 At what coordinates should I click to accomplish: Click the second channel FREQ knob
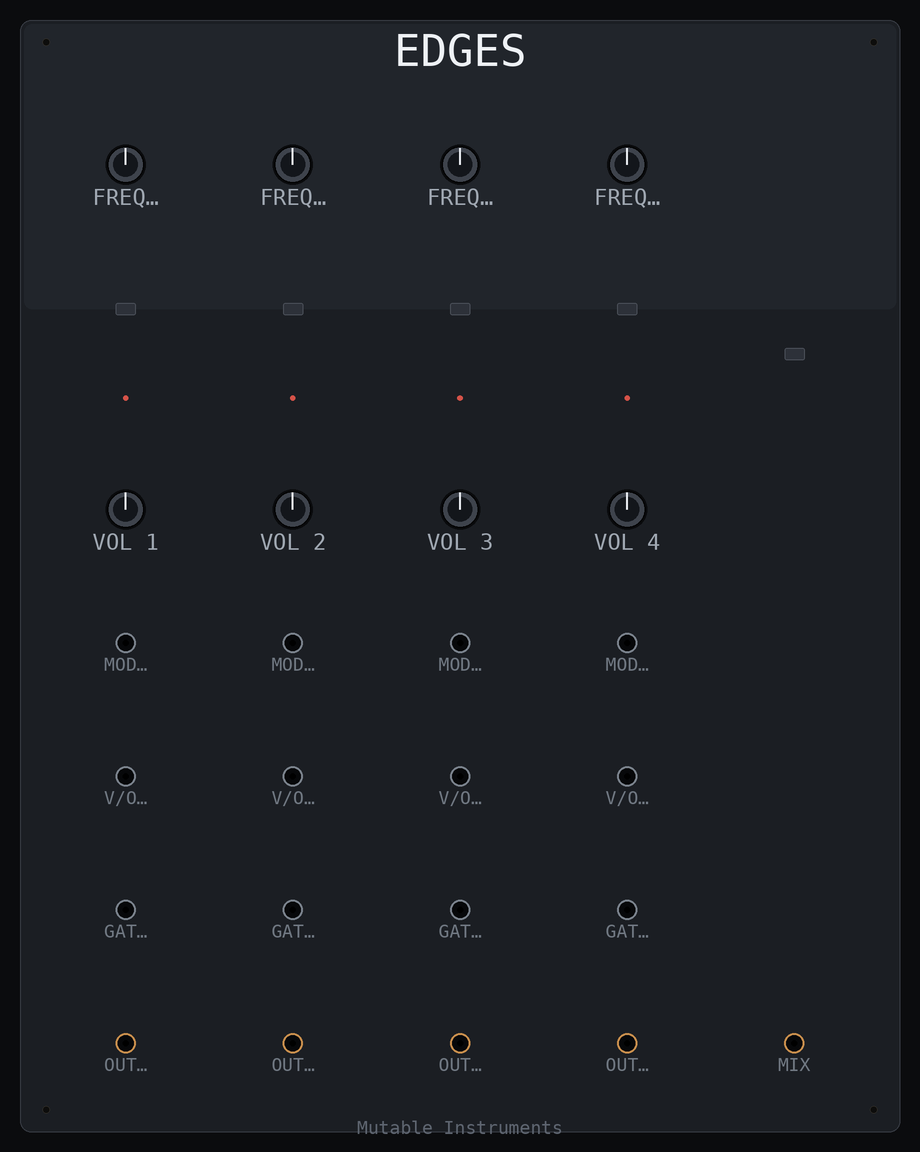(292, 165)
